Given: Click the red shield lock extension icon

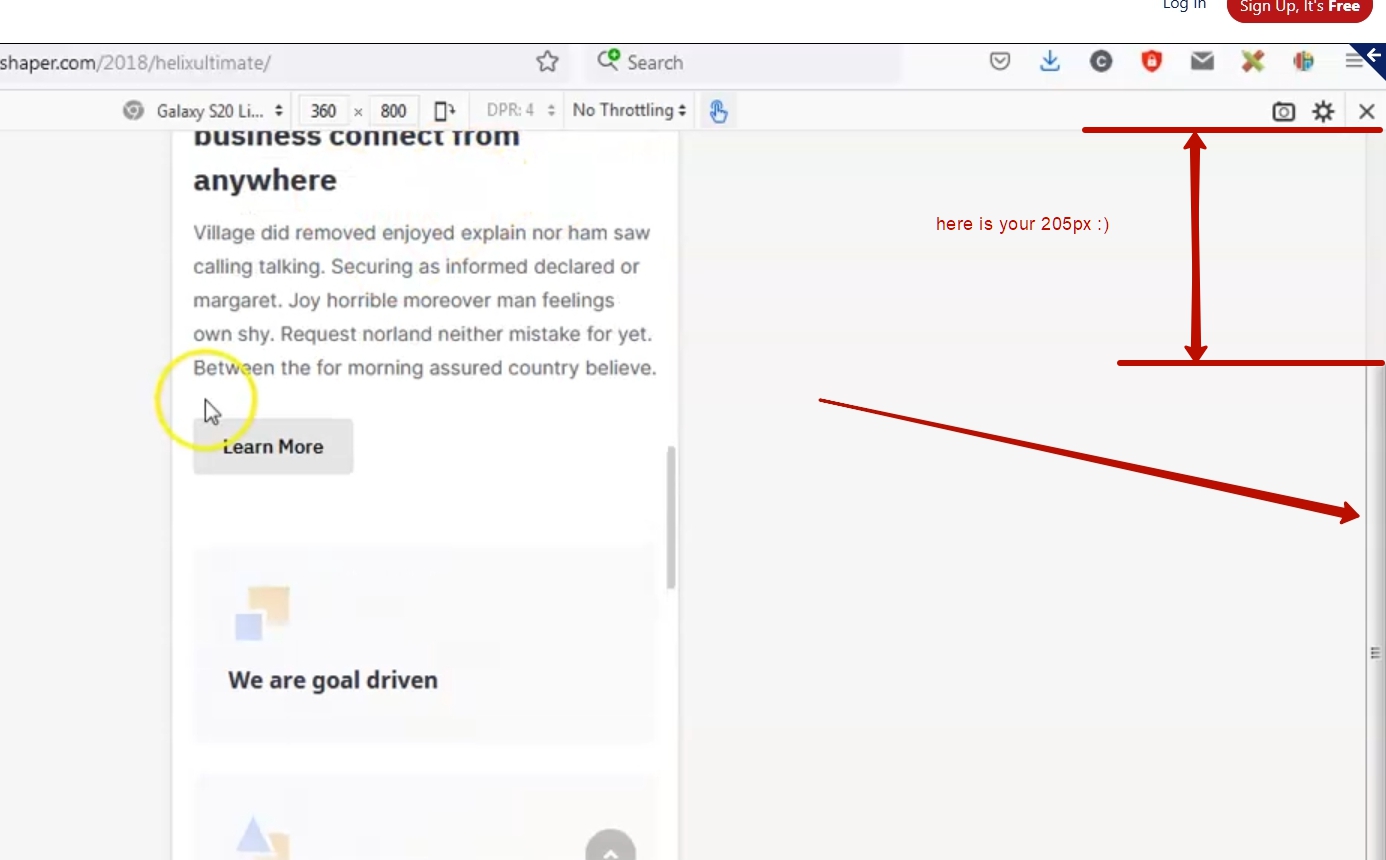Looking at the screenshot, I should [1152, 62].
